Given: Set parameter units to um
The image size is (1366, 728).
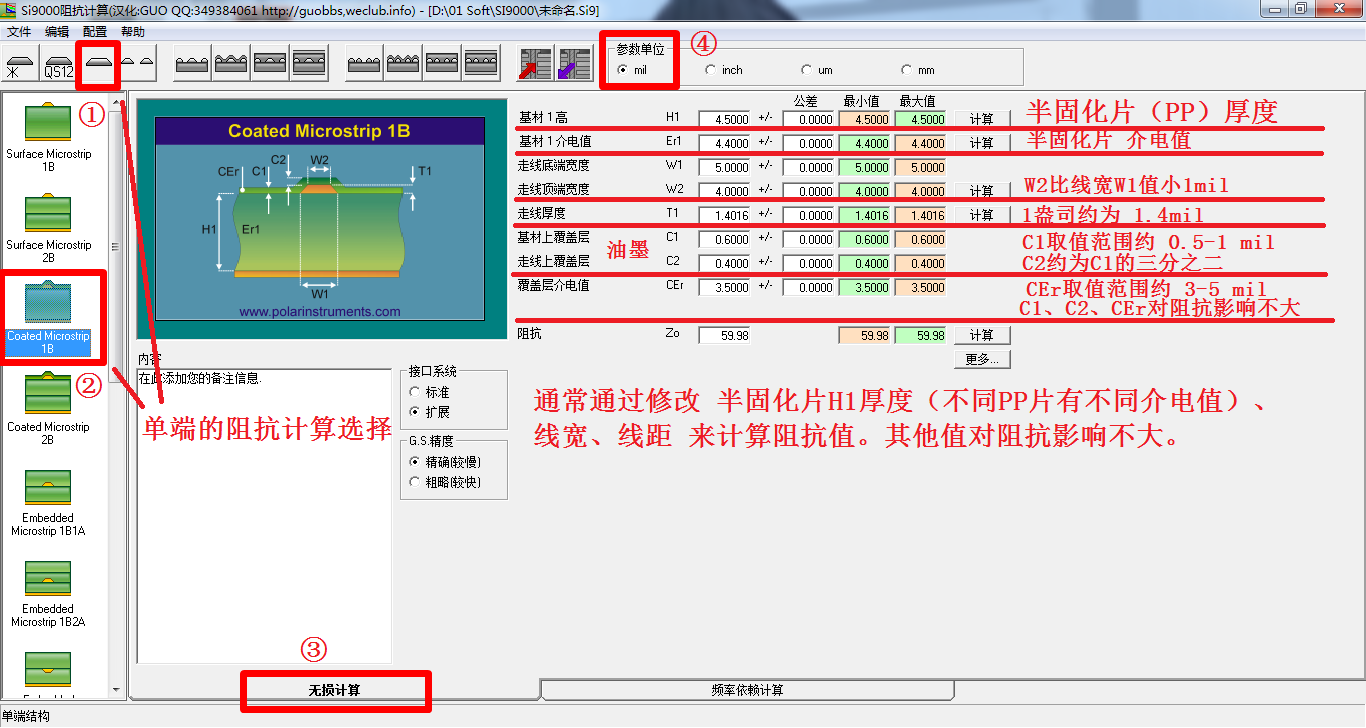Looking at the screenshot, I should (x=818, y=70).
